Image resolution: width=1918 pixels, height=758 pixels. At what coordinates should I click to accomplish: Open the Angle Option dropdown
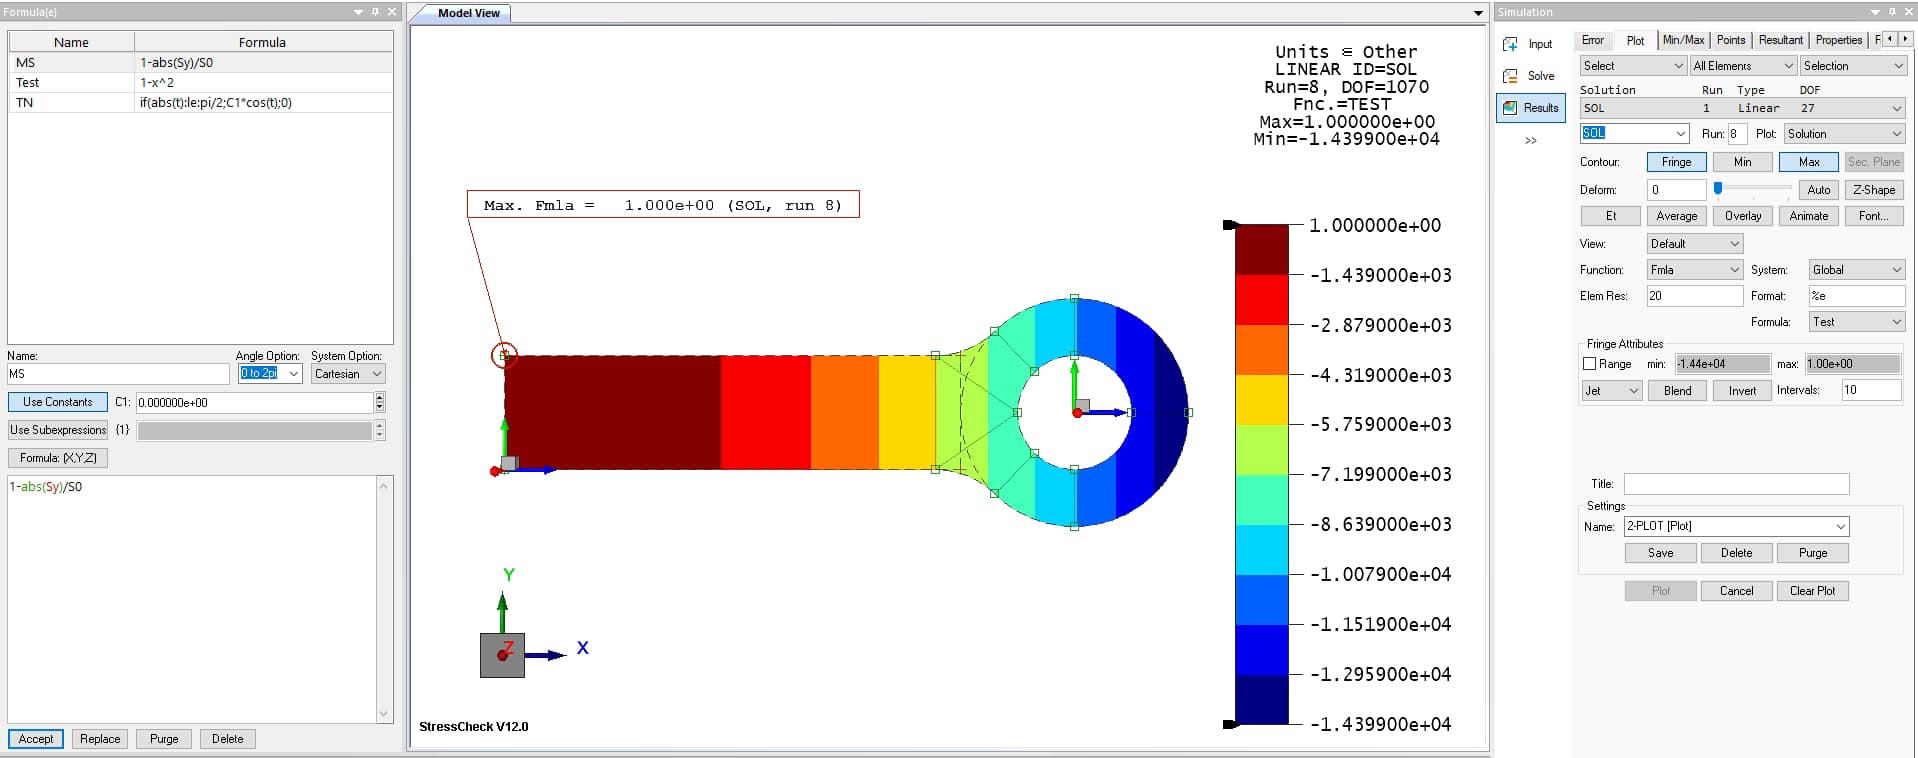(270, 374)
